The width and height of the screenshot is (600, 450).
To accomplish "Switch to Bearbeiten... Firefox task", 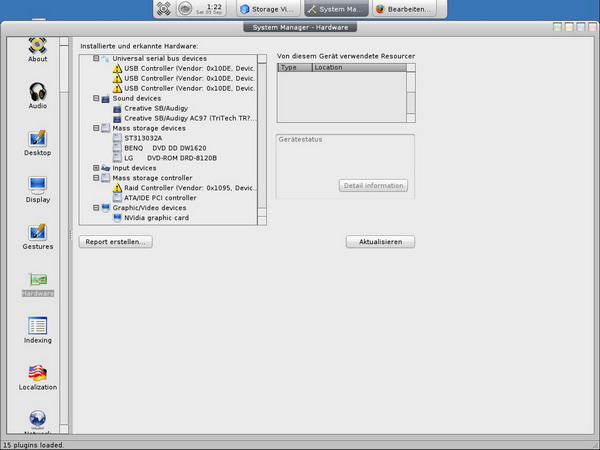I will (404, 9).
